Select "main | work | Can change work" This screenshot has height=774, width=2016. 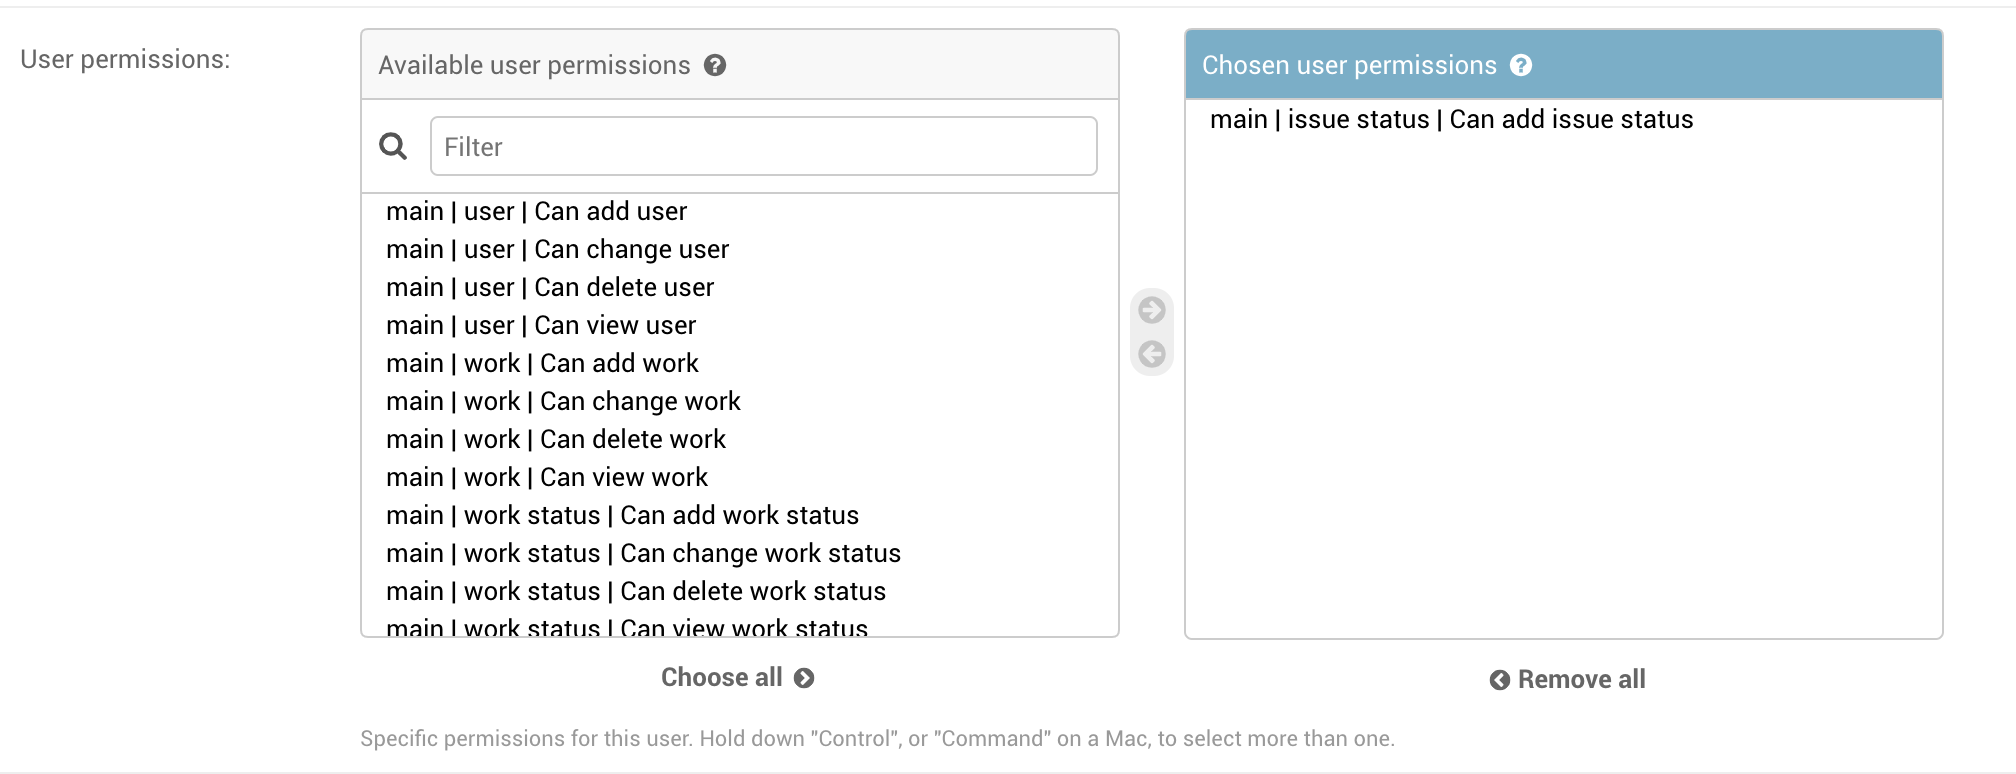coord(564,402)
